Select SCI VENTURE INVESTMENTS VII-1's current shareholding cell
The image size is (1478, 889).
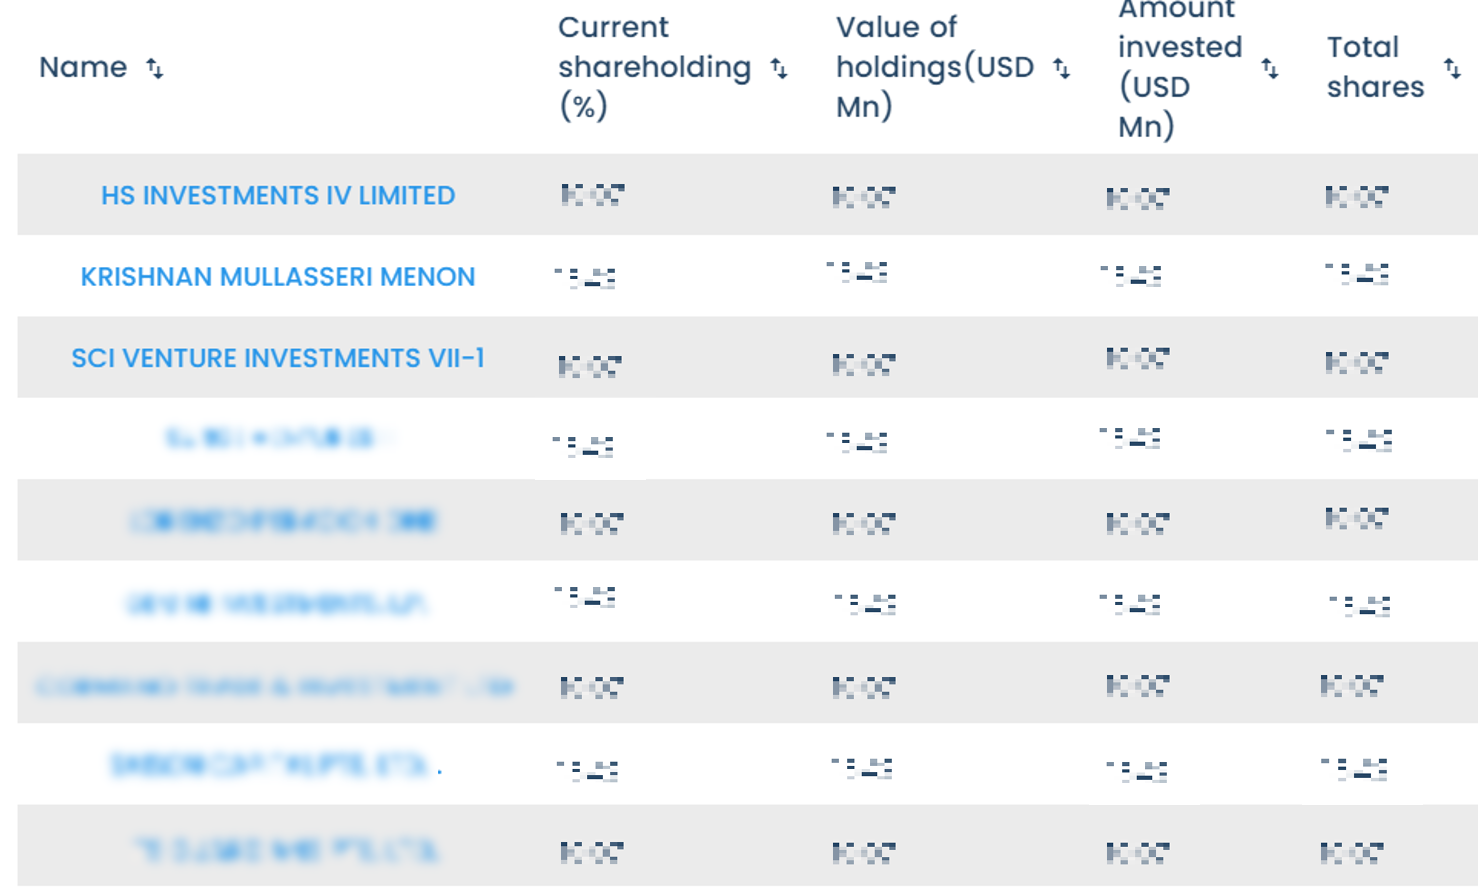(590, 366)
